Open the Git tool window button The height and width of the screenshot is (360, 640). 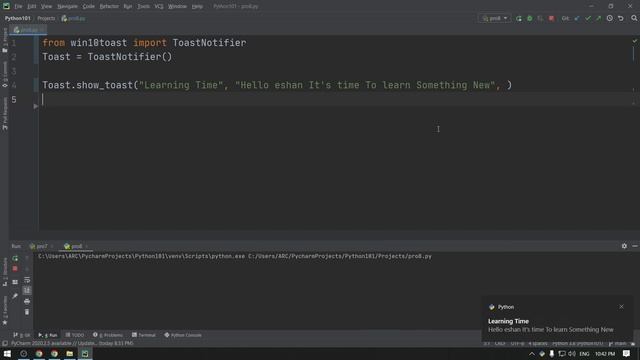21,335
